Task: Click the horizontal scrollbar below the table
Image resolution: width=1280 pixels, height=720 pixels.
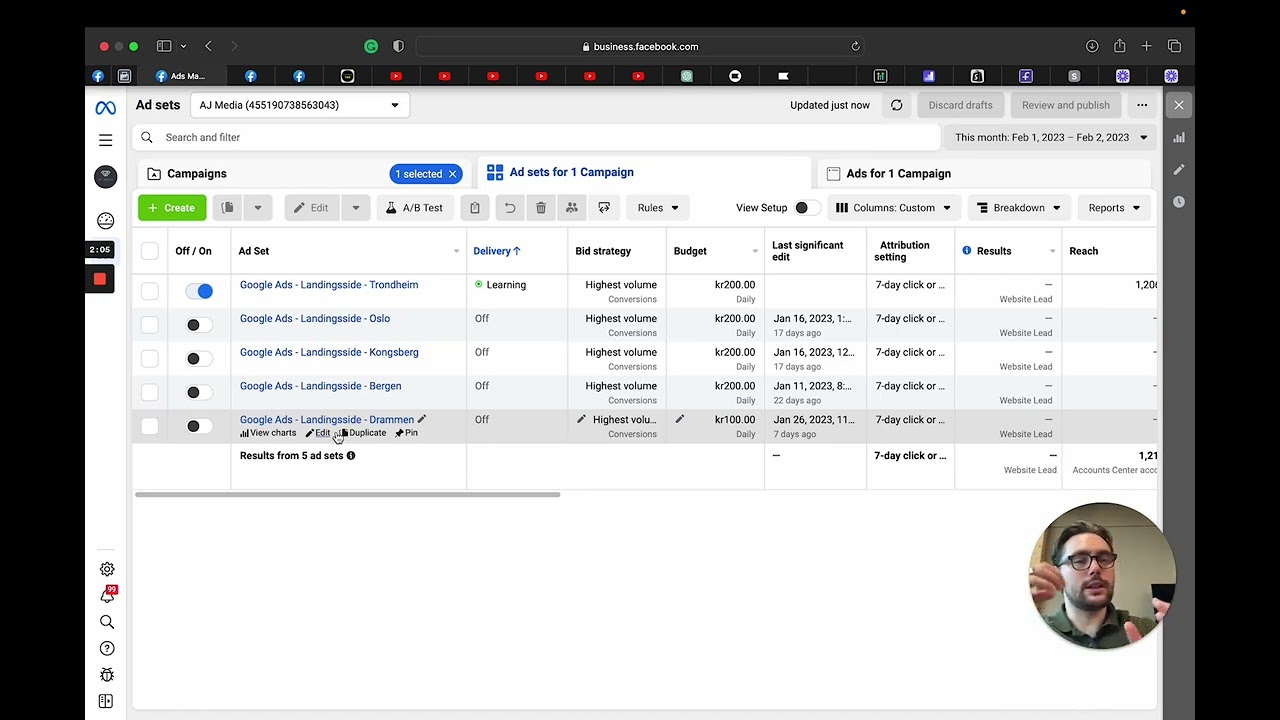Action: click(x=347, y=494)
